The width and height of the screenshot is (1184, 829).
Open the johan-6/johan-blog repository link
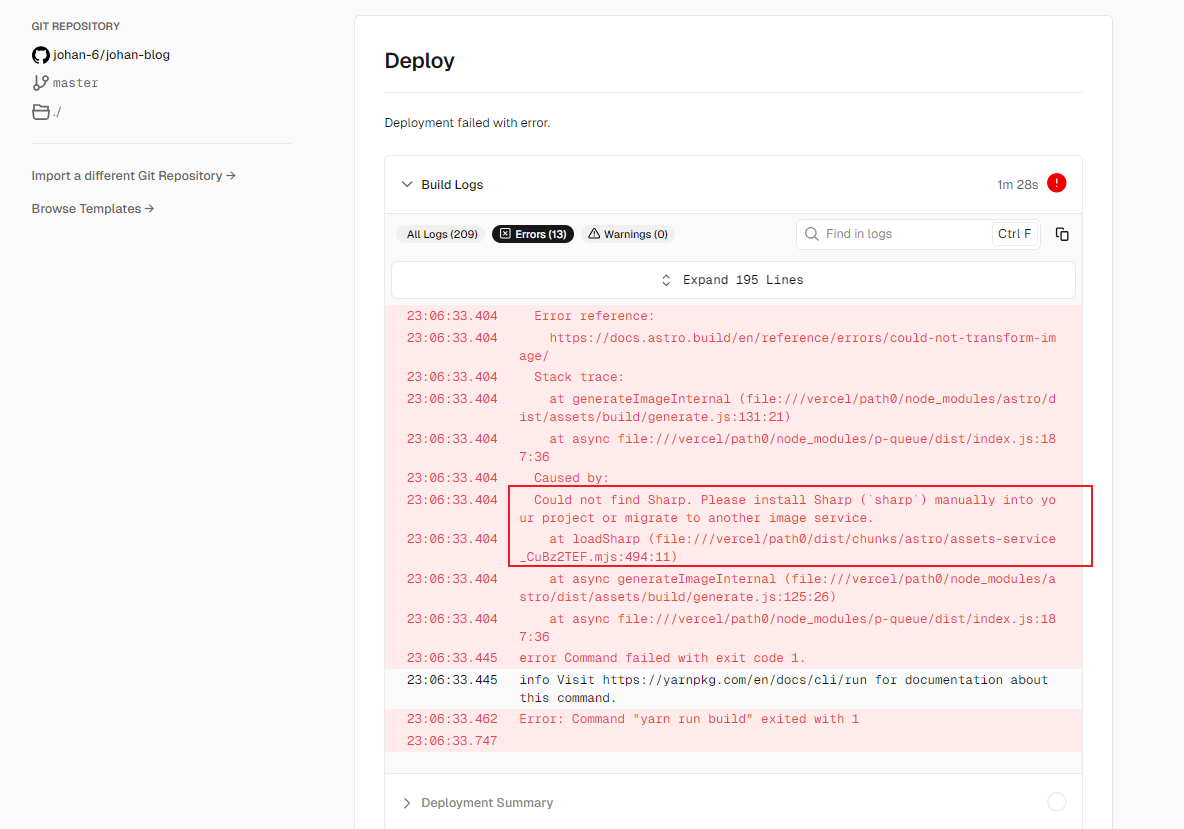tap(111, 55)
